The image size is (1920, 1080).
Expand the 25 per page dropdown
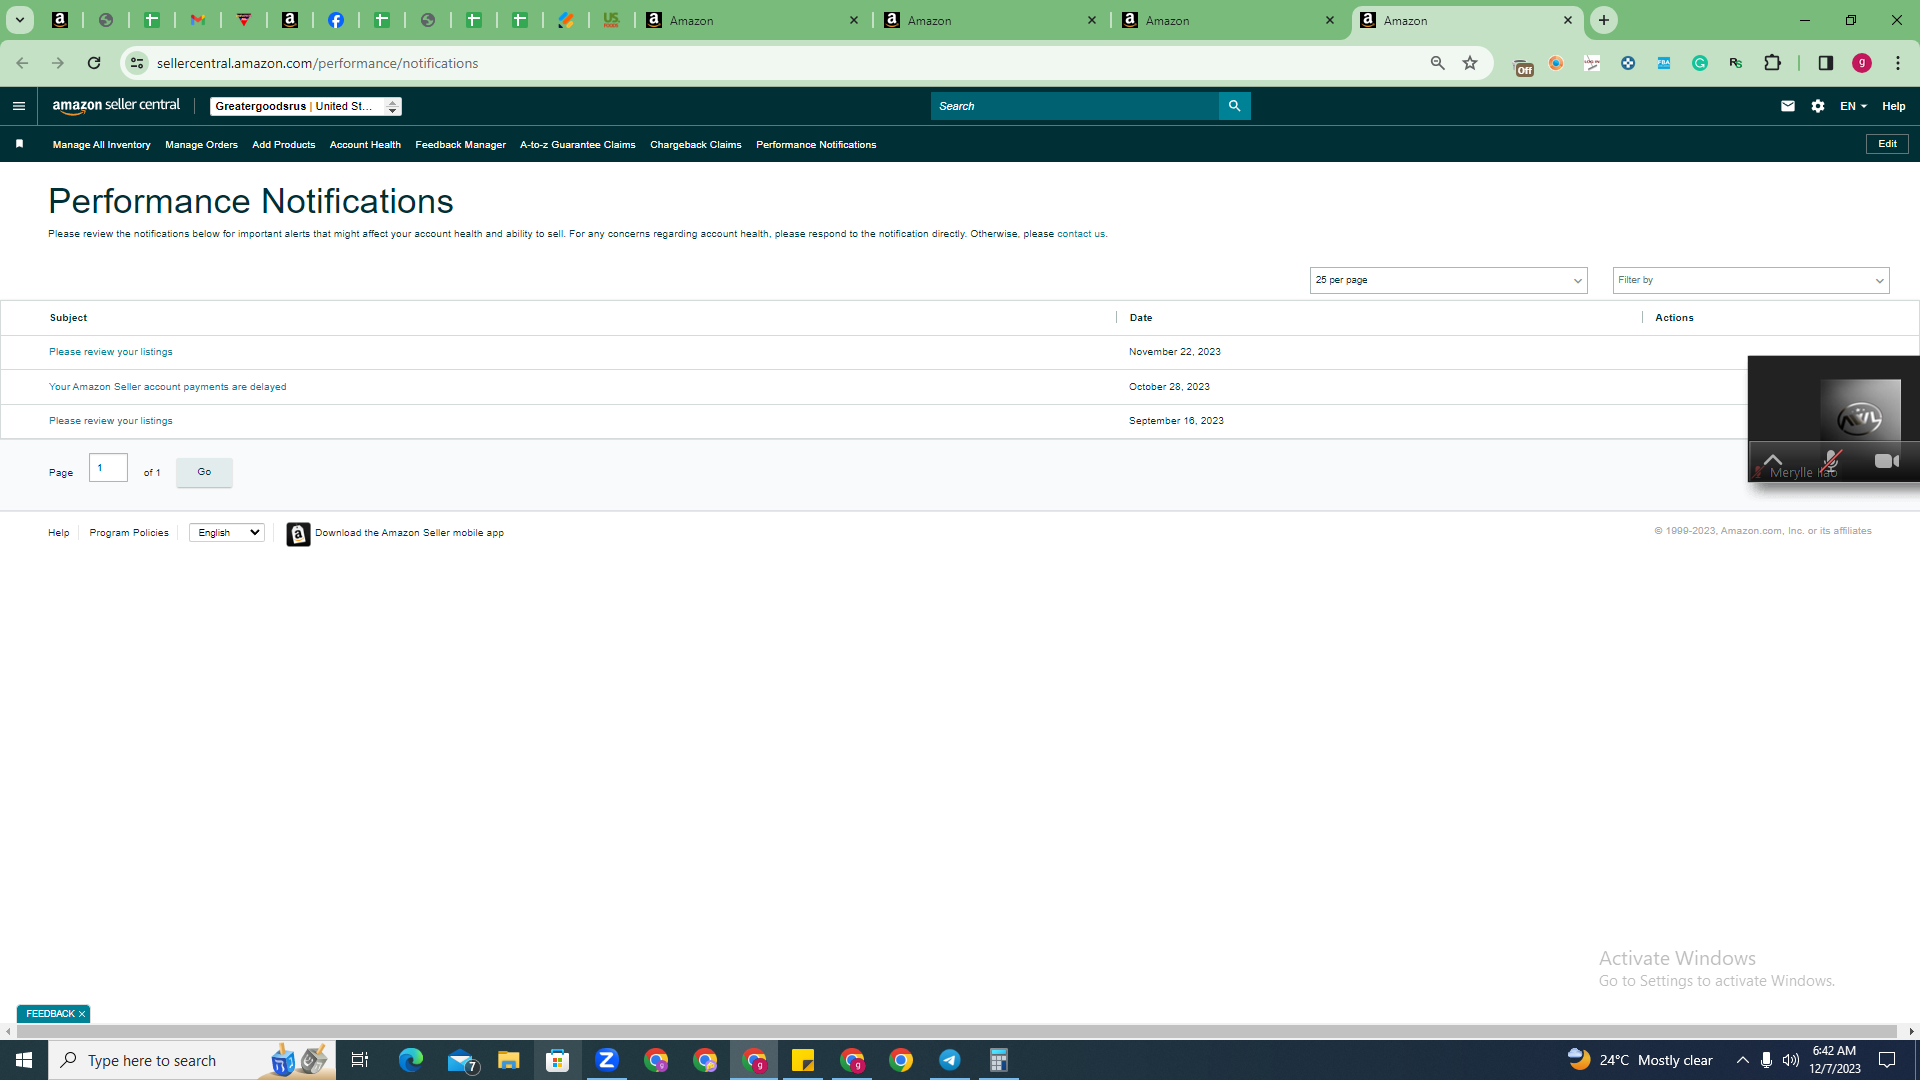[x=1448, y=281]
